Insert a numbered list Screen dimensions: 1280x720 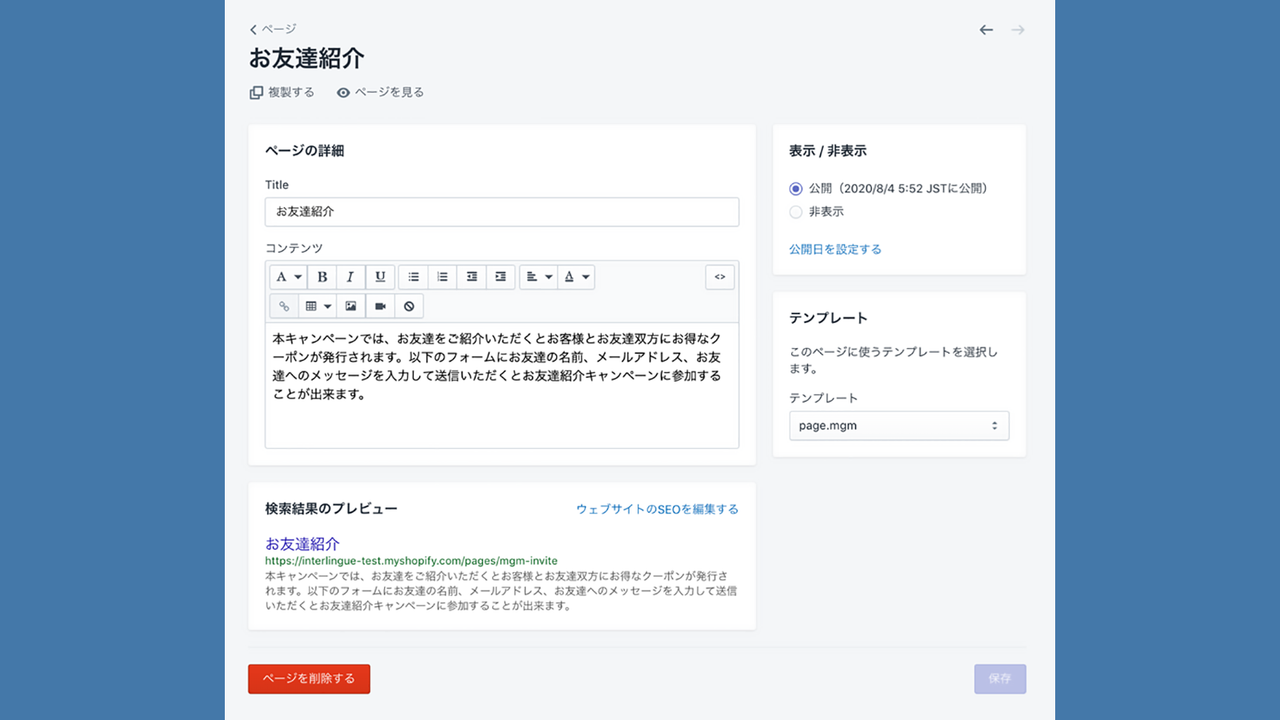tap(442, 277)
